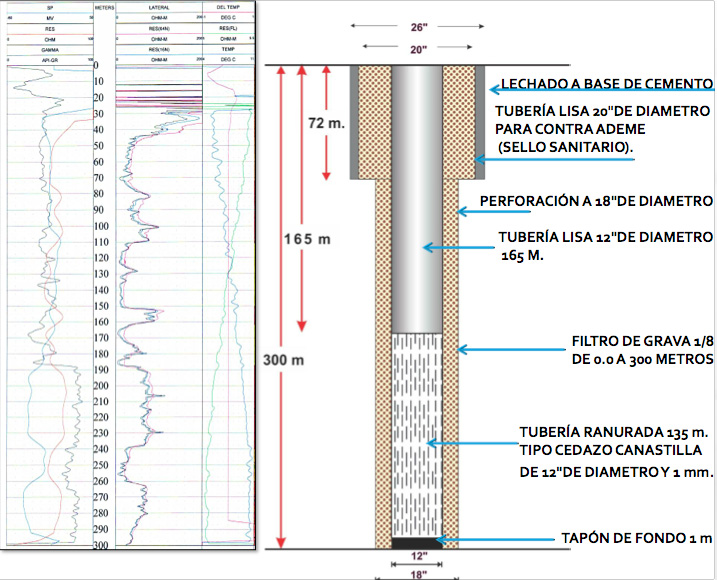Image resolution: width=717 pixels, height=580 pixels.
Task: Click the "165 m" red arrow dimension label
Action: pyautogui.click(x=307, y=239)
